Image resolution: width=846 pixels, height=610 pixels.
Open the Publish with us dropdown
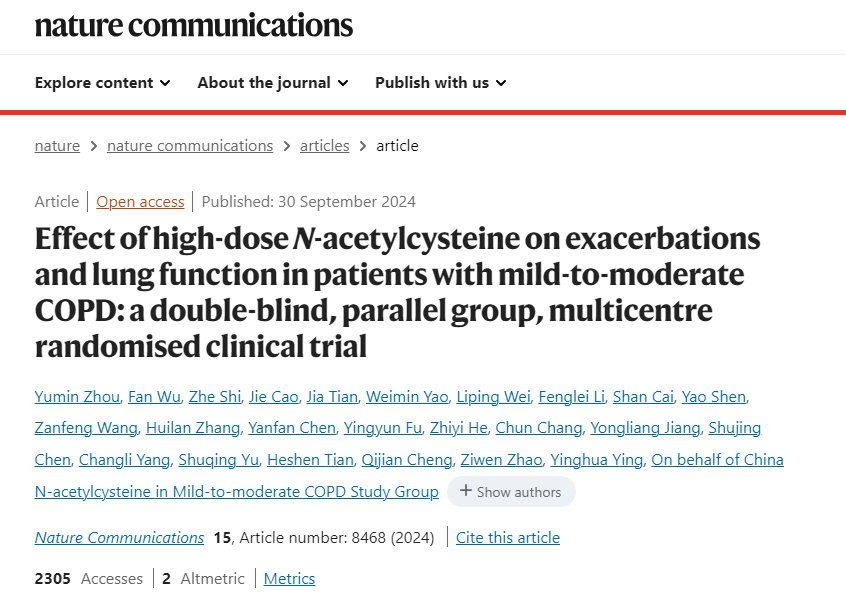click(x=441, y=83)
